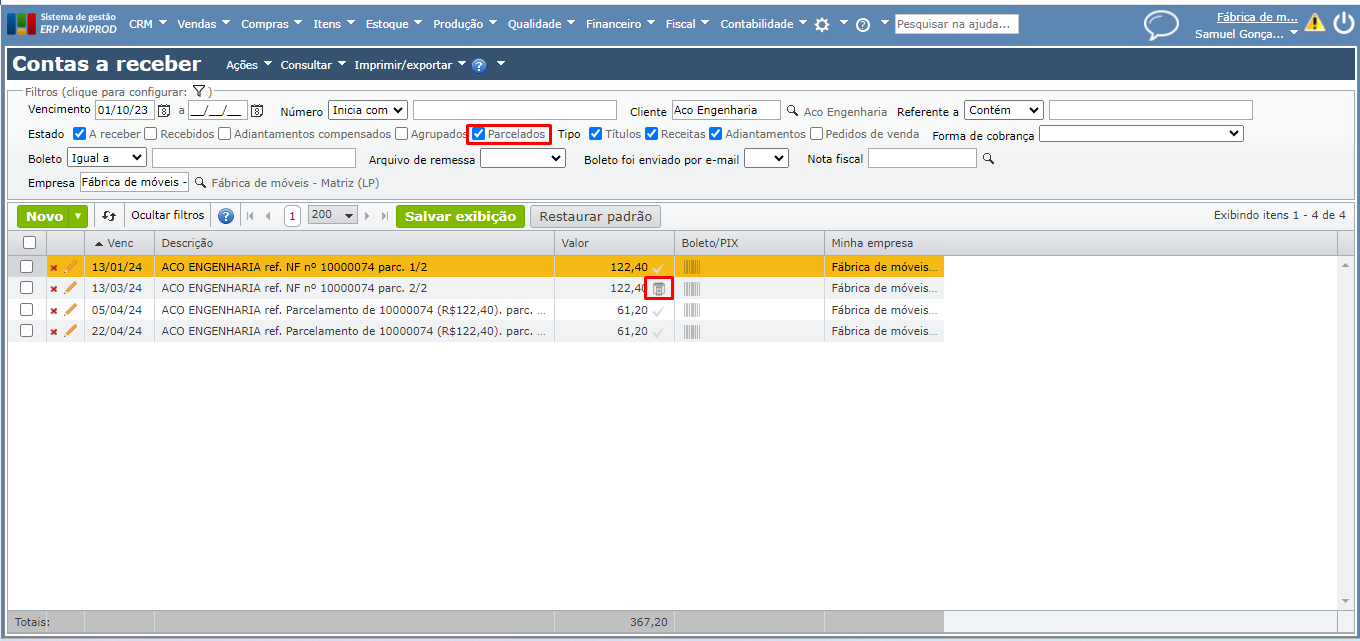This screenshot has height=641, width=1360.
Task: Open calendar for Vencimento end date
Action: pyautogui.click(x=257, y=111)
